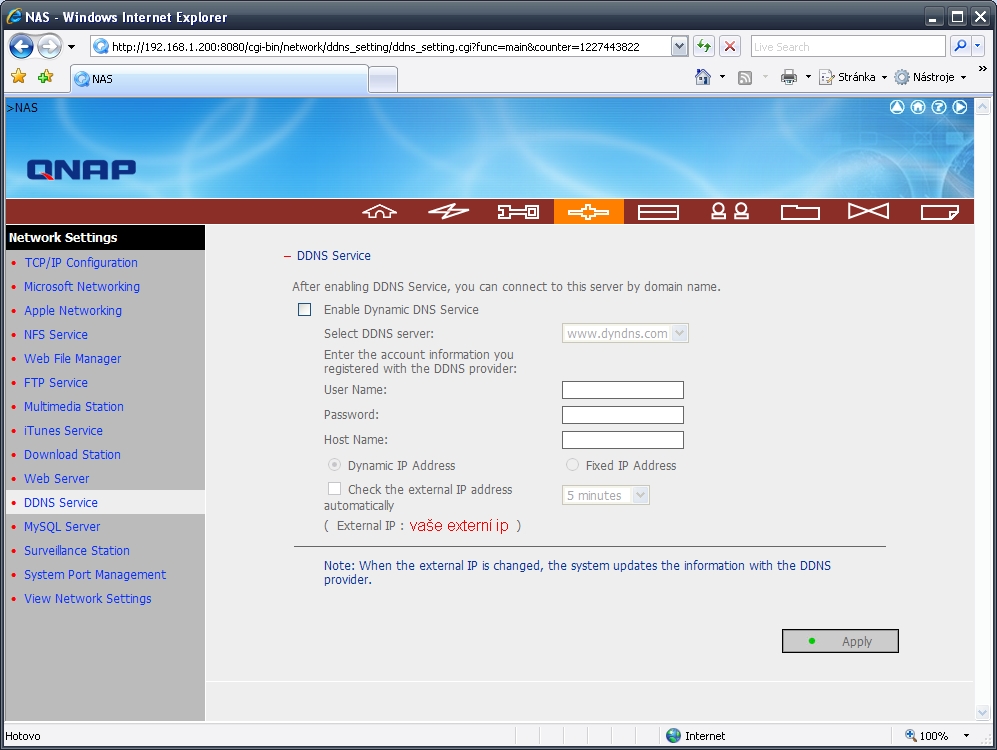Go back with the browser Back arrow
This screenshot has height=750, width=997.
pos(22,46)
